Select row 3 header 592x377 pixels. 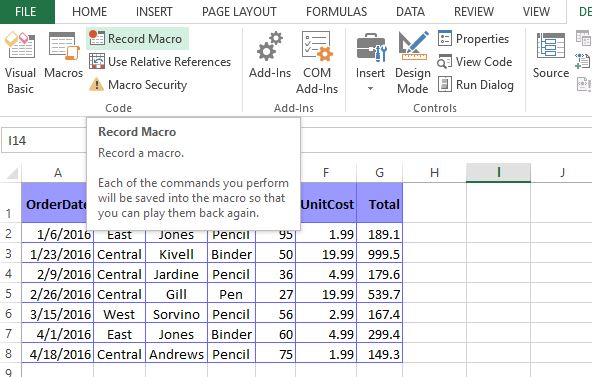[11, 254]
